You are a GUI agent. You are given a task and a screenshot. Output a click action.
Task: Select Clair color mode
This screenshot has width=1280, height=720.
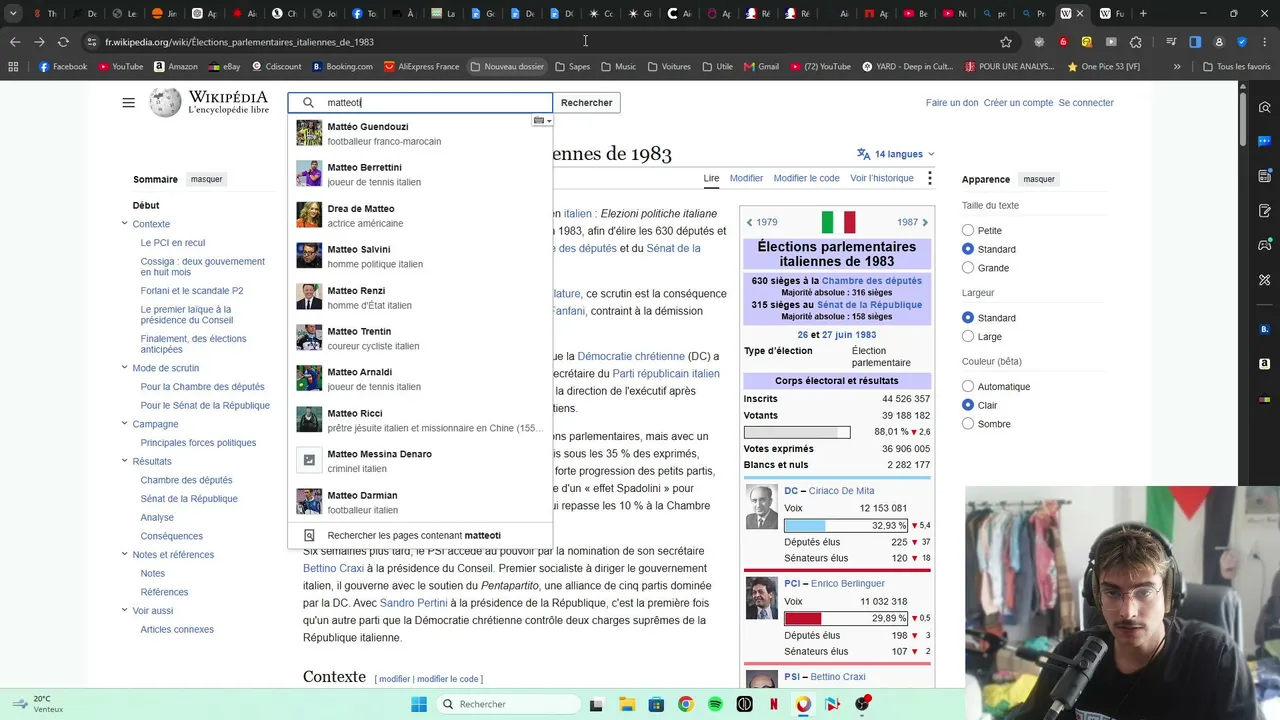click(x=968, y=405)
